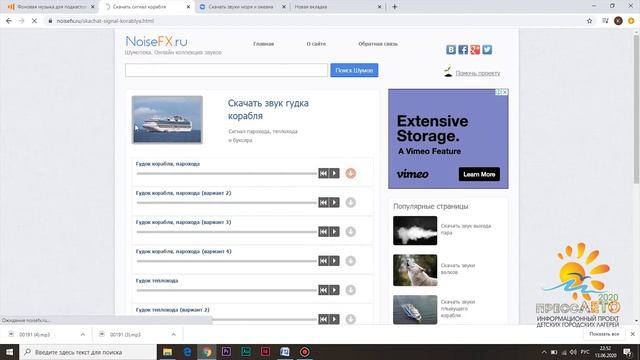640x360 pixels.
Task: Seek in first 'Гудок теплохода' progress bar
Action: tap(227, 290)
